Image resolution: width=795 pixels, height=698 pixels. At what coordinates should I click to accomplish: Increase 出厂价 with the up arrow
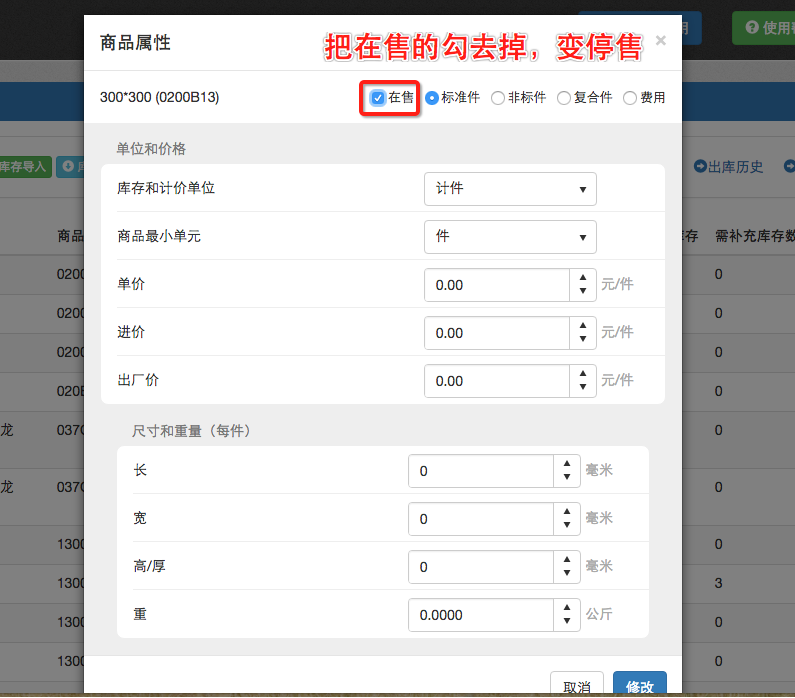(x=583, y=373)
